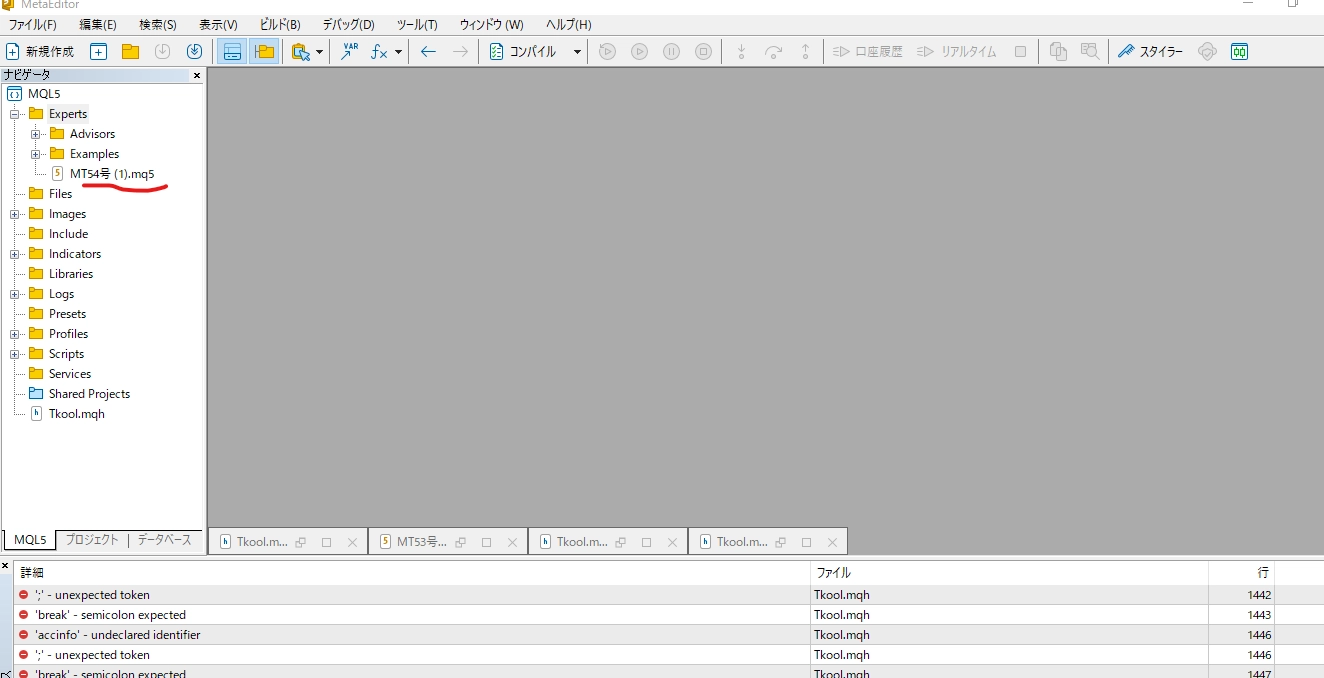This screenshot has height=678, width=1324.
Task: Click the cloud shield protector icon
Action: coord(1207,52)
